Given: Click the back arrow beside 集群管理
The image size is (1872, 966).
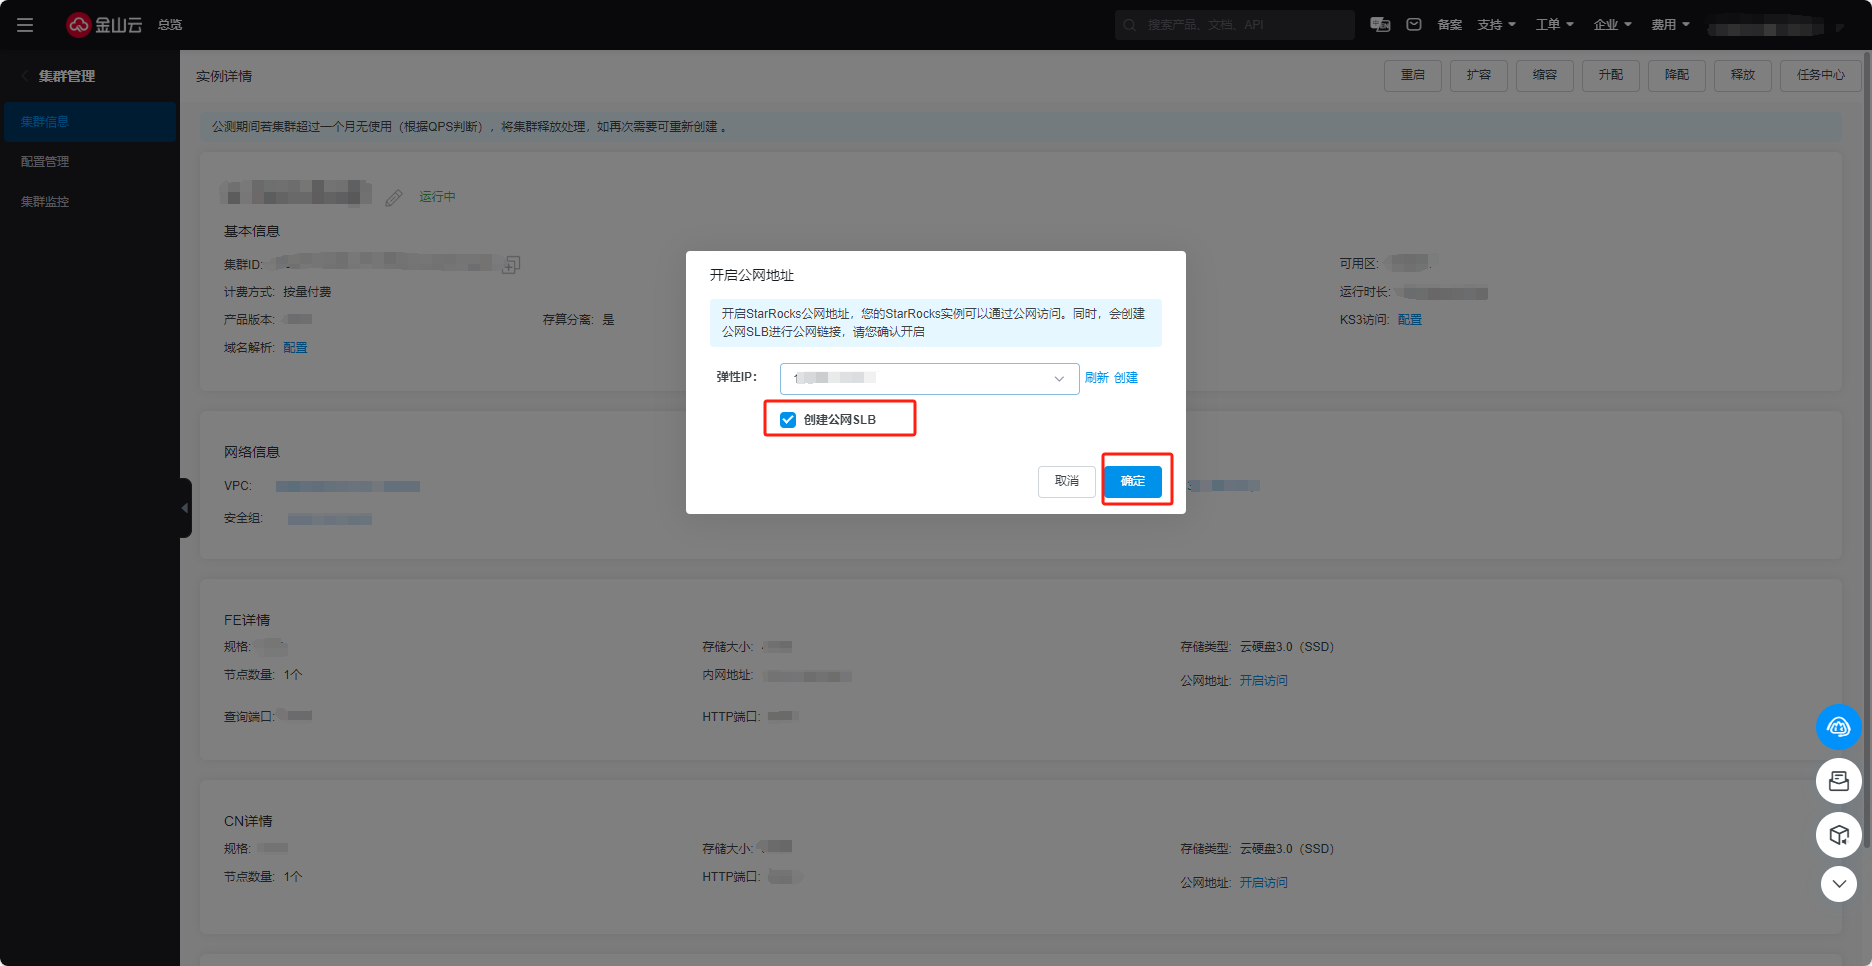Looking at the screenshot, I should tap(25, 76).
